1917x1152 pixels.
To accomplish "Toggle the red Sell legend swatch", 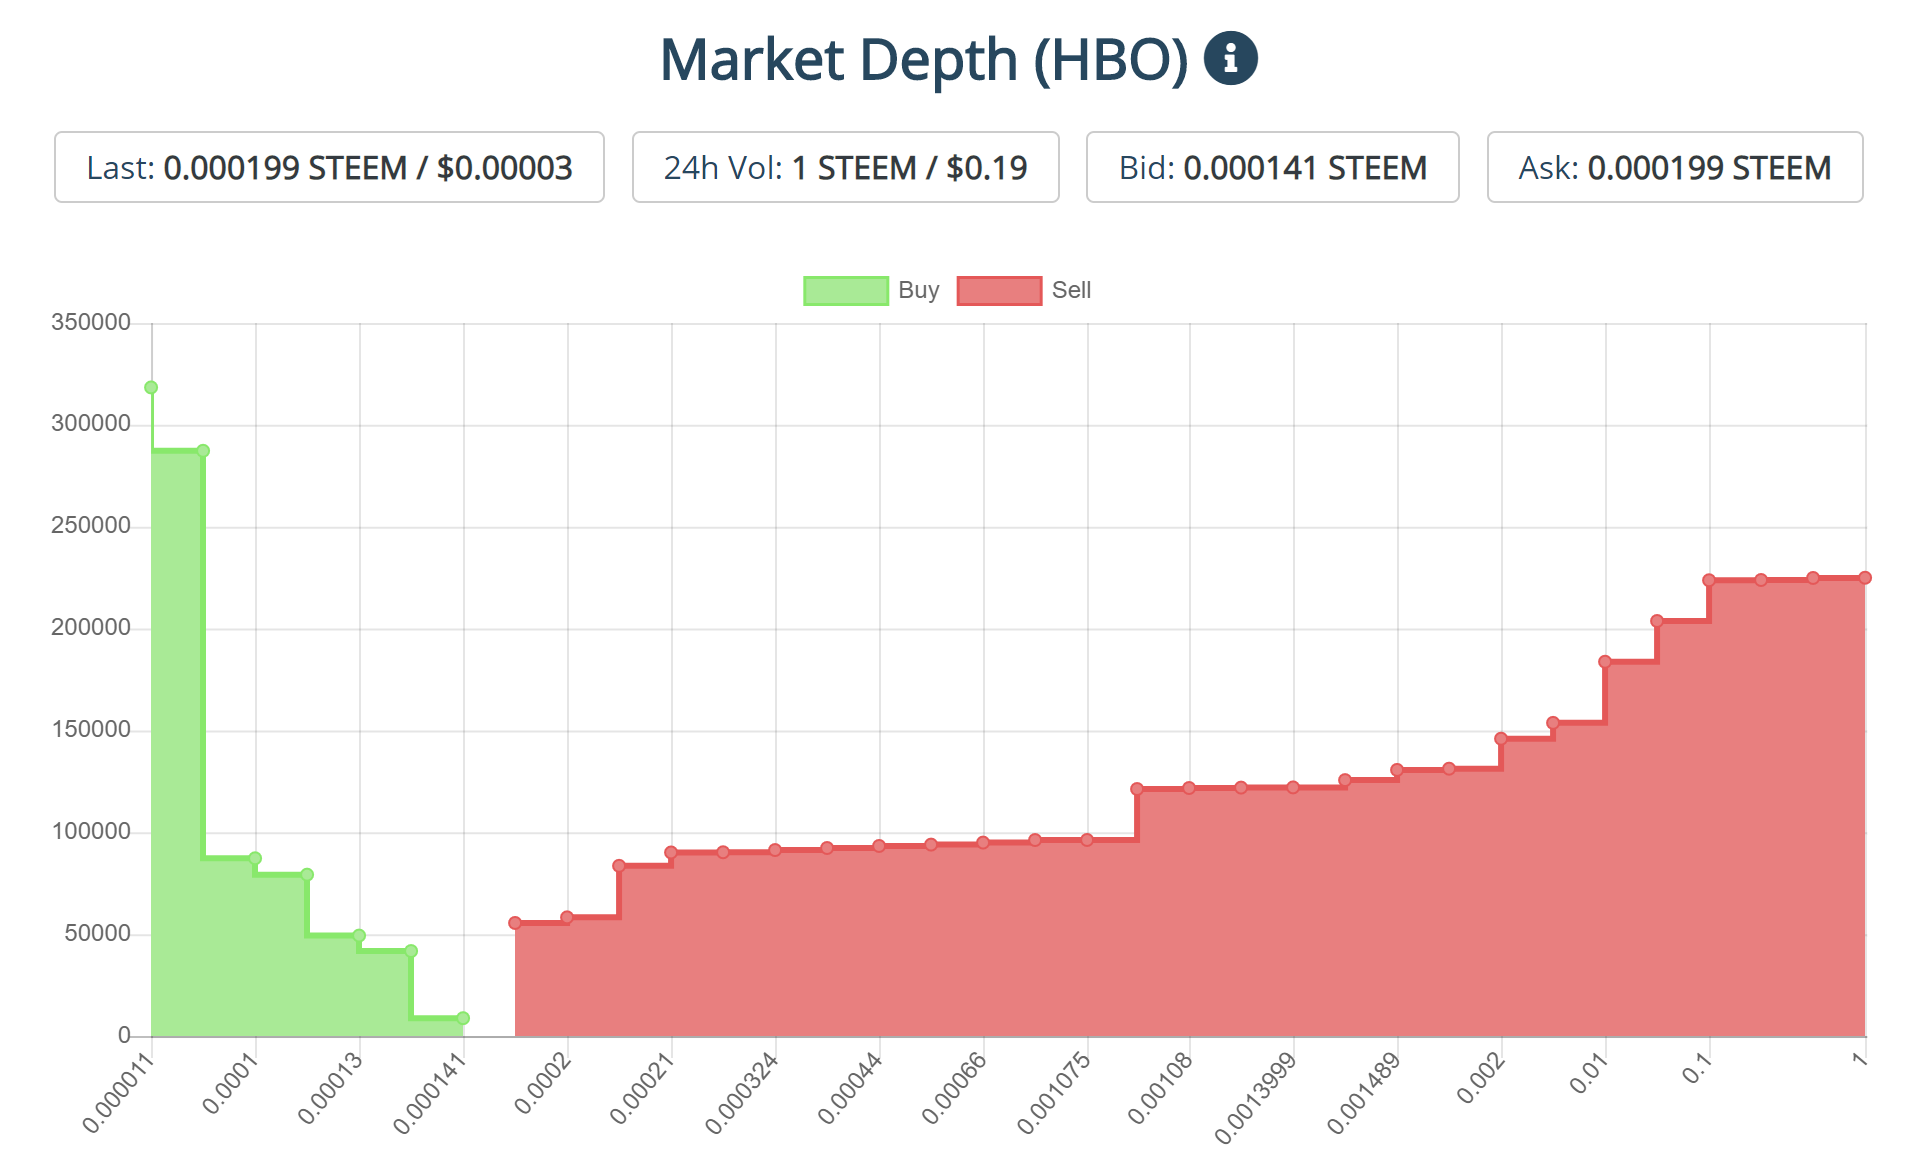I will click(x=999, y=291).
